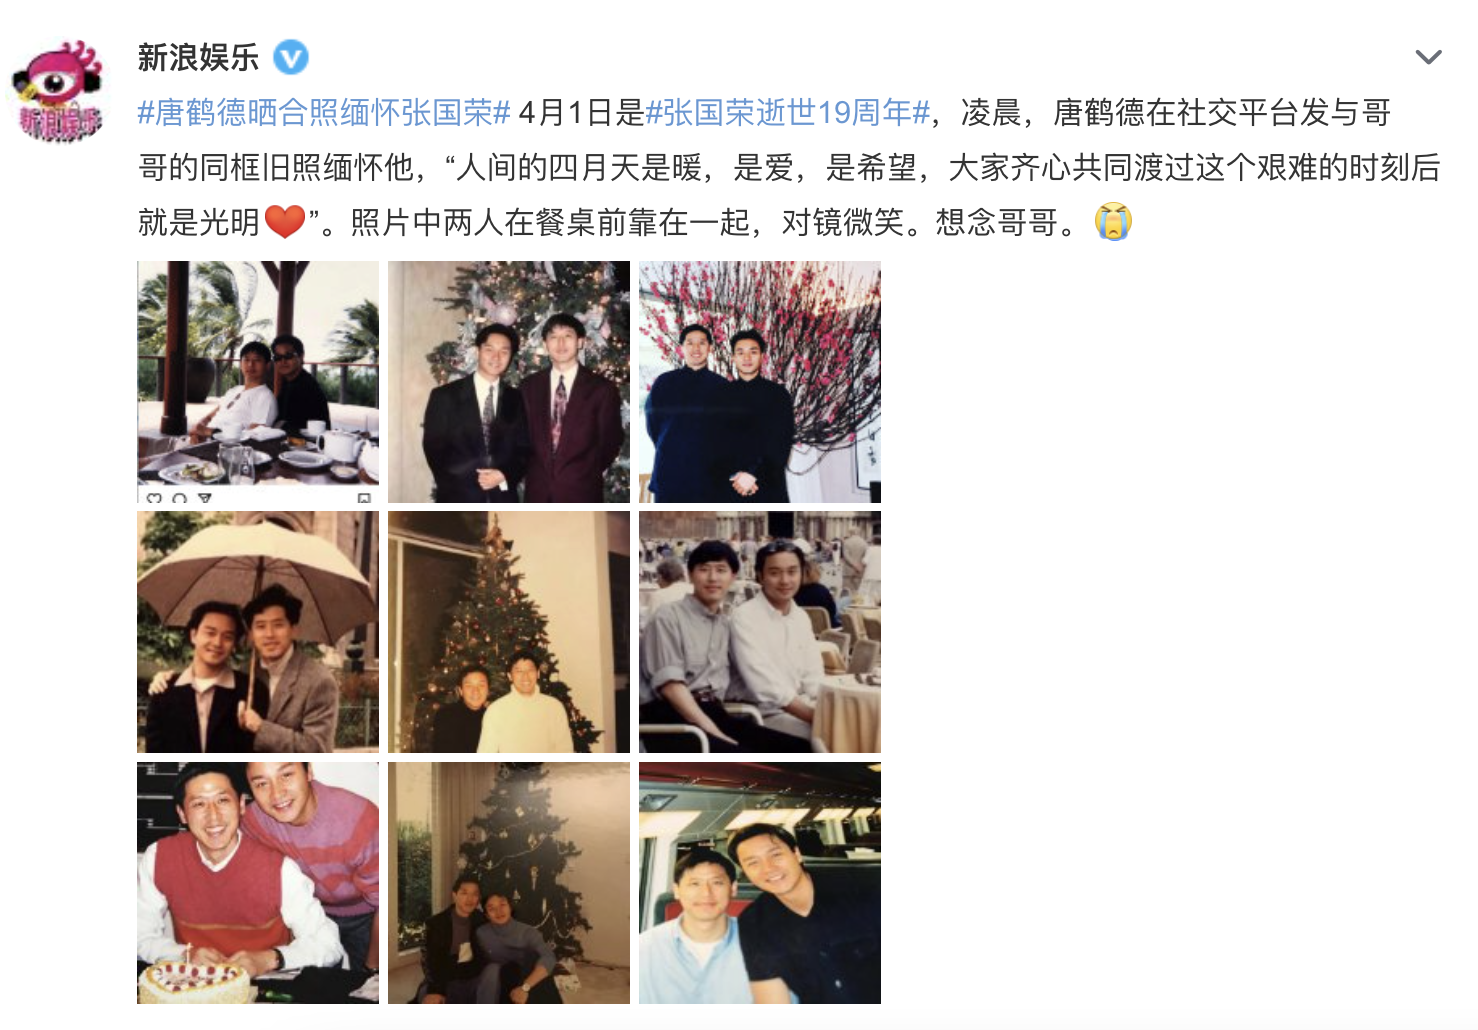This screenshot has width=1478, height=1030.
Task: Open the 新浪娱乐 account name link
Action: [x=198, y=58]
